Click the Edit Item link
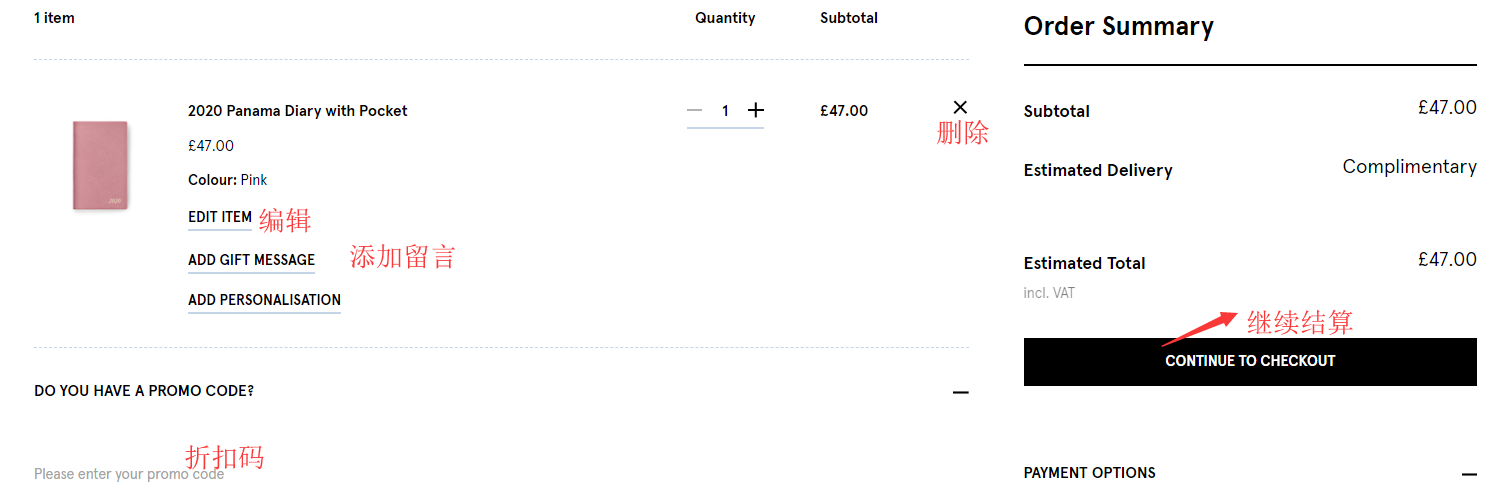 220,217
